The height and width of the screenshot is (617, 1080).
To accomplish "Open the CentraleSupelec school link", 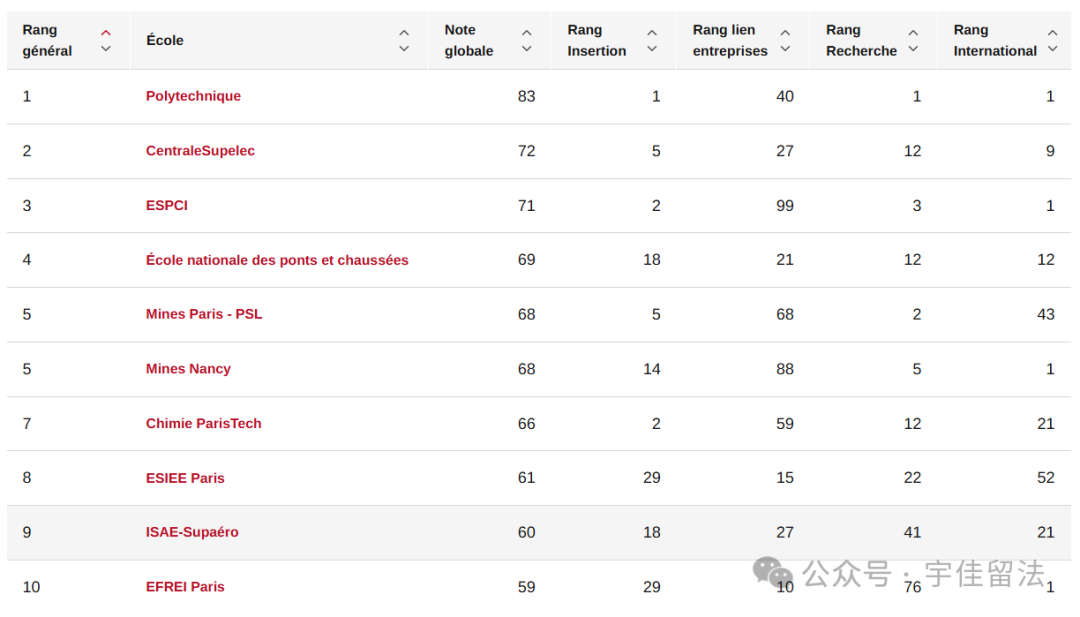I will pyautogui.click(x=200, y=151).
